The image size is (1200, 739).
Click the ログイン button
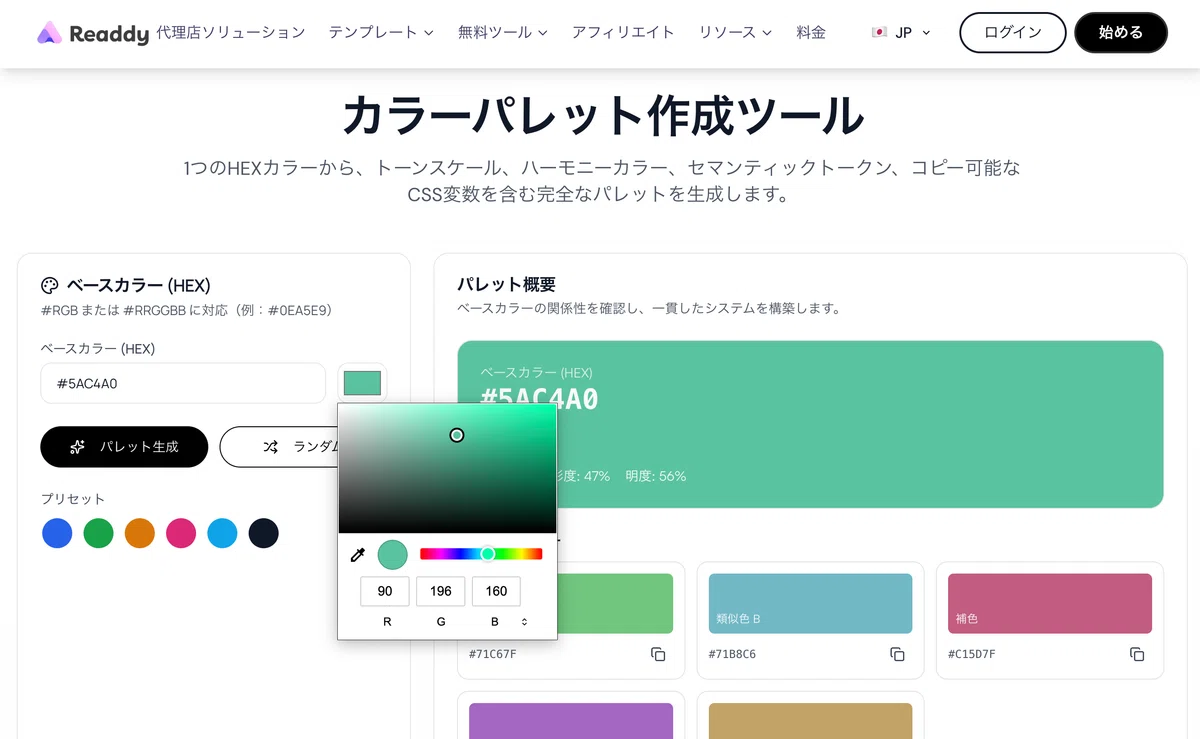[x=1013, y=33]
